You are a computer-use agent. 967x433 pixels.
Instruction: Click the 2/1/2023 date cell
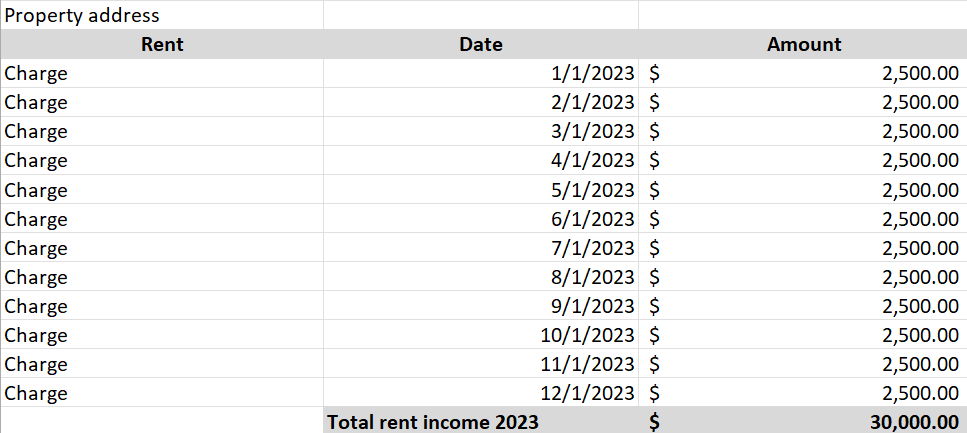tap(481, 102)
